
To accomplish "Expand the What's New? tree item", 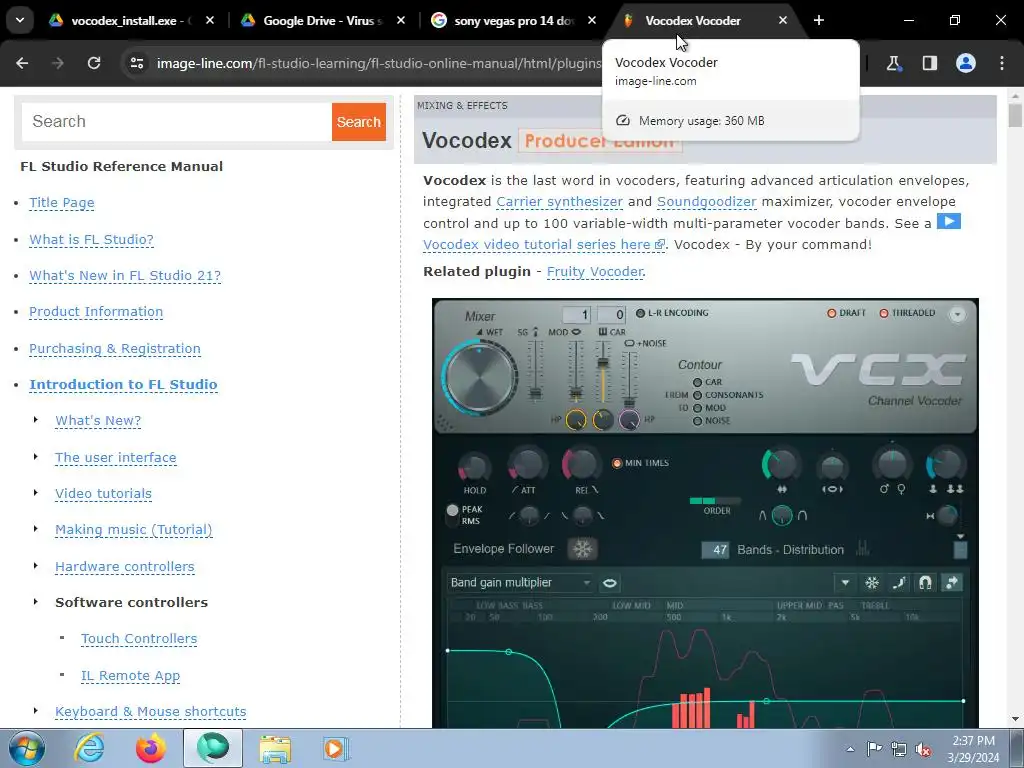I will 36,420.
